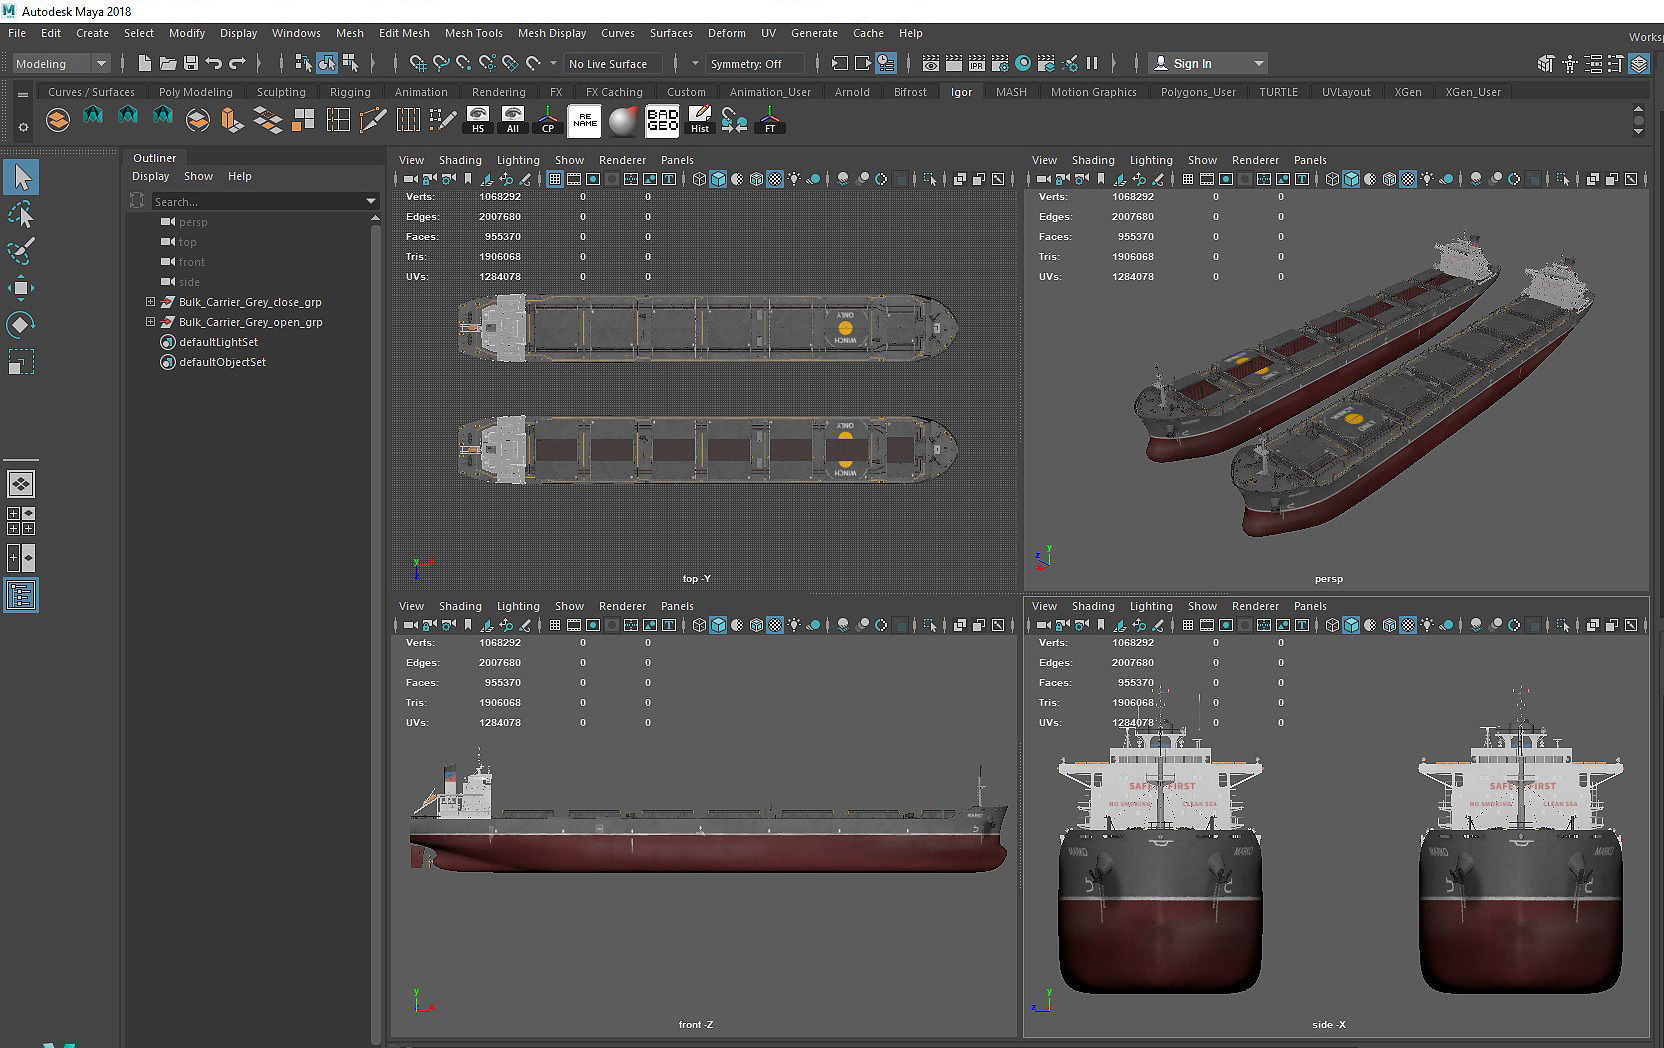The height and width of the screenshot is (1048, 1664).
Task: Switch to the Poly Modeling shelf tab
Action: pyautogui.click(x=195, y=92)
